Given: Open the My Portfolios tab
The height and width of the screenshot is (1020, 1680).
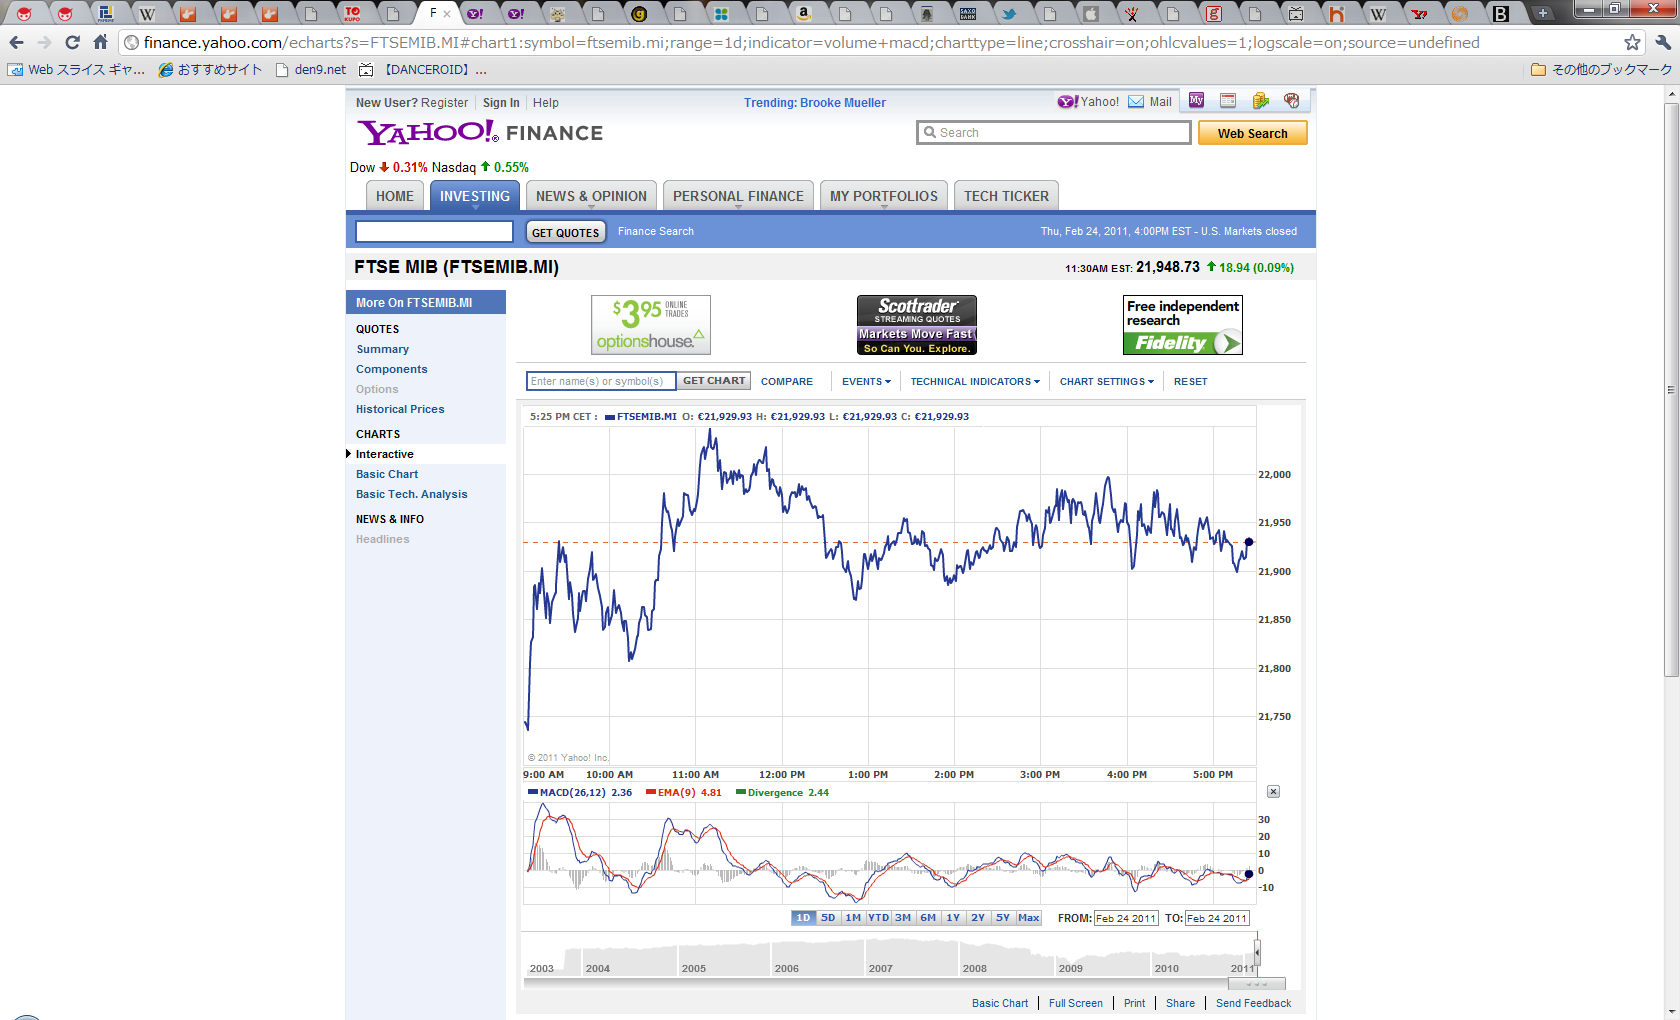Looking at the screenshot, I should pos(883,197).
